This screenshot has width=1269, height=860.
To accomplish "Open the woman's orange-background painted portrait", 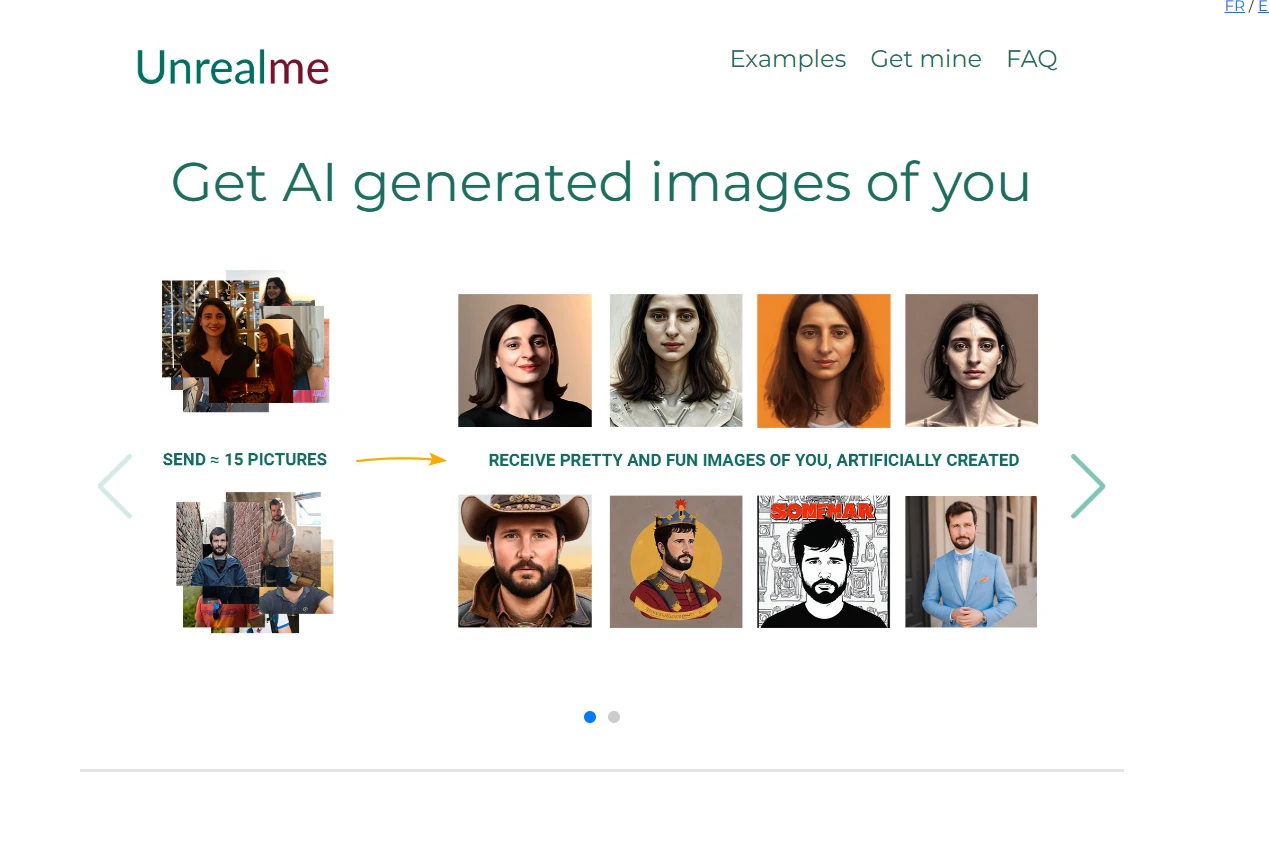I will [823, 360].
